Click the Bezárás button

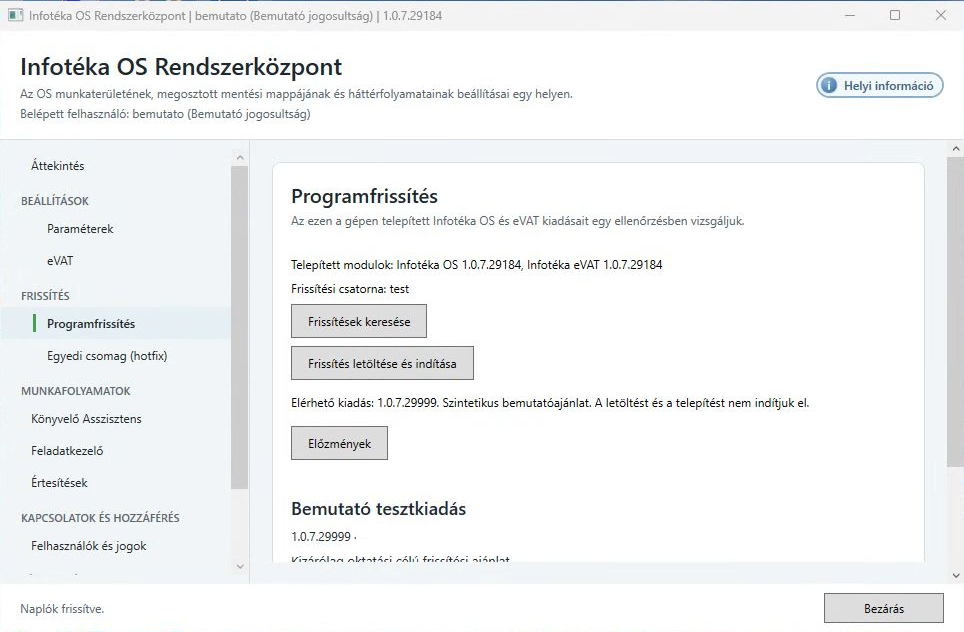(883, 609)
